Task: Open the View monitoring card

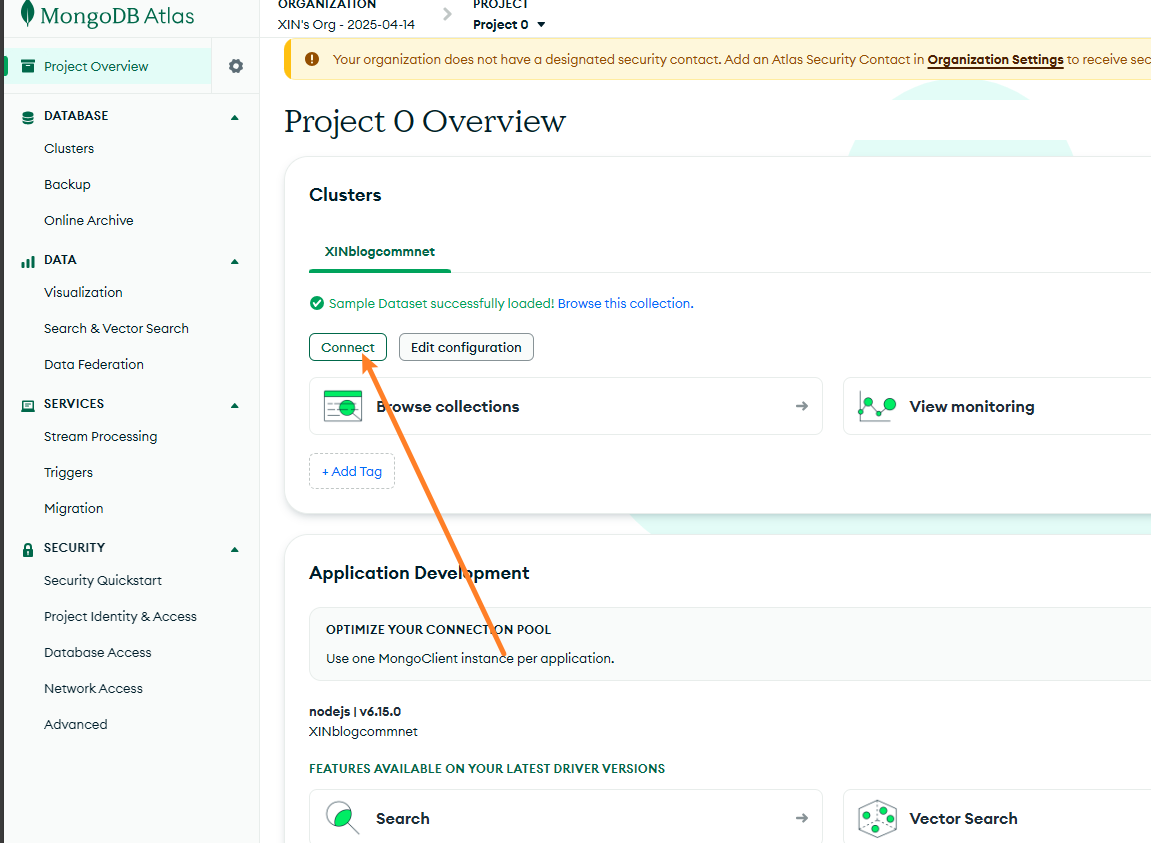Action: click(x=997, y=406)
